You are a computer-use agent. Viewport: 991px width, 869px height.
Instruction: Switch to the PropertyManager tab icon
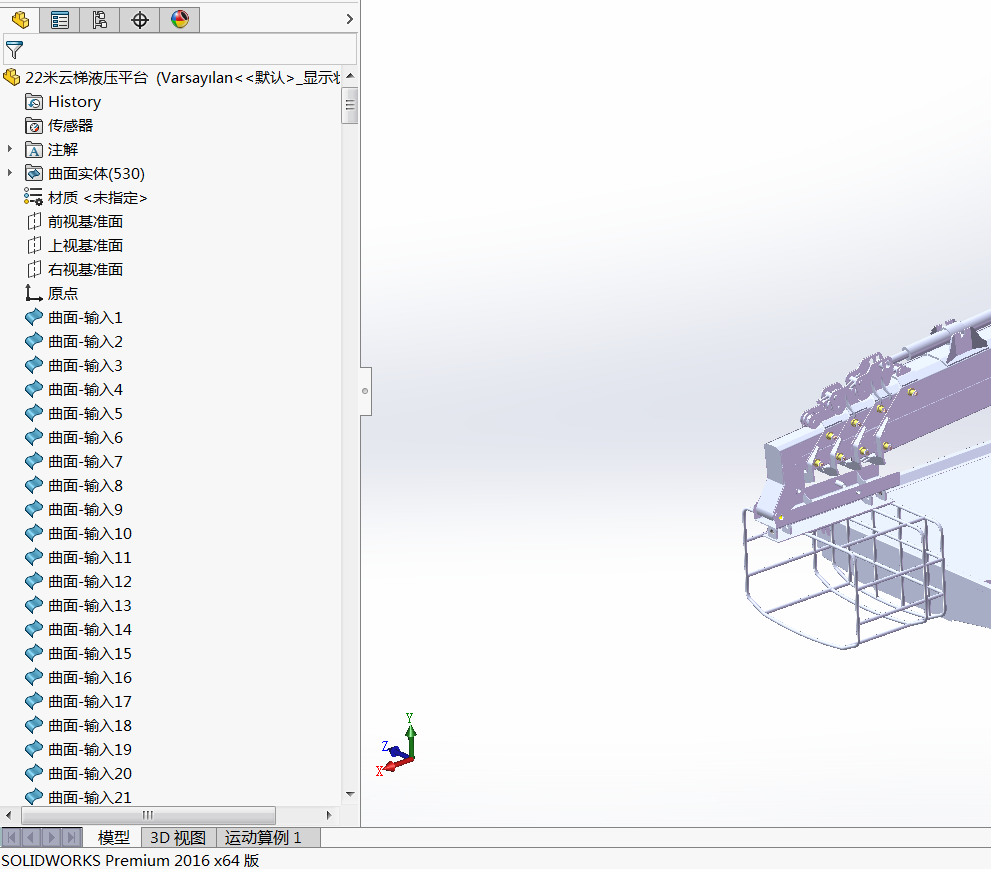[x=60, y=19]
